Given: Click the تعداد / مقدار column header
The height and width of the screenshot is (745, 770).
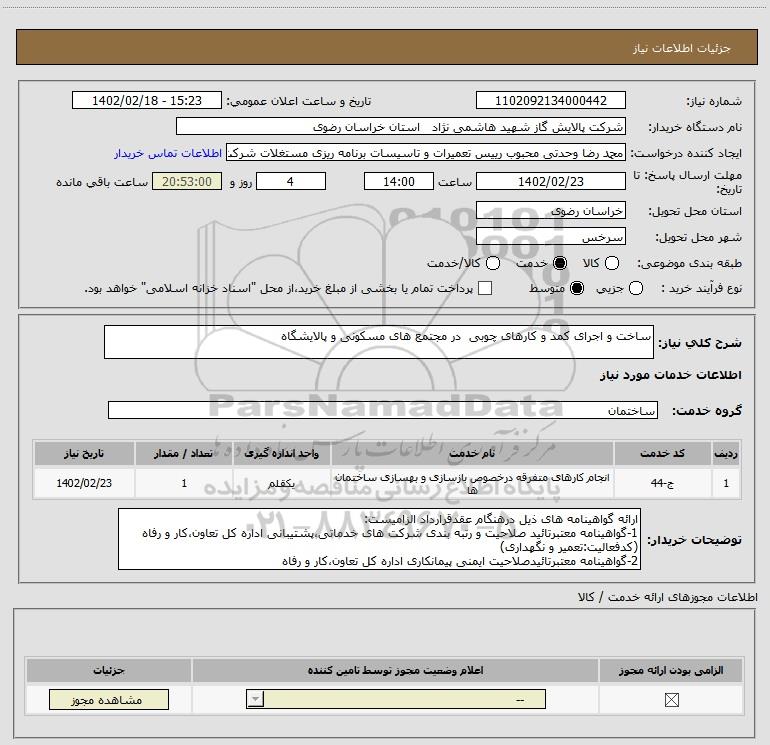Looking at the screenshot, I should pyautogui.click(x=184, y=453).
